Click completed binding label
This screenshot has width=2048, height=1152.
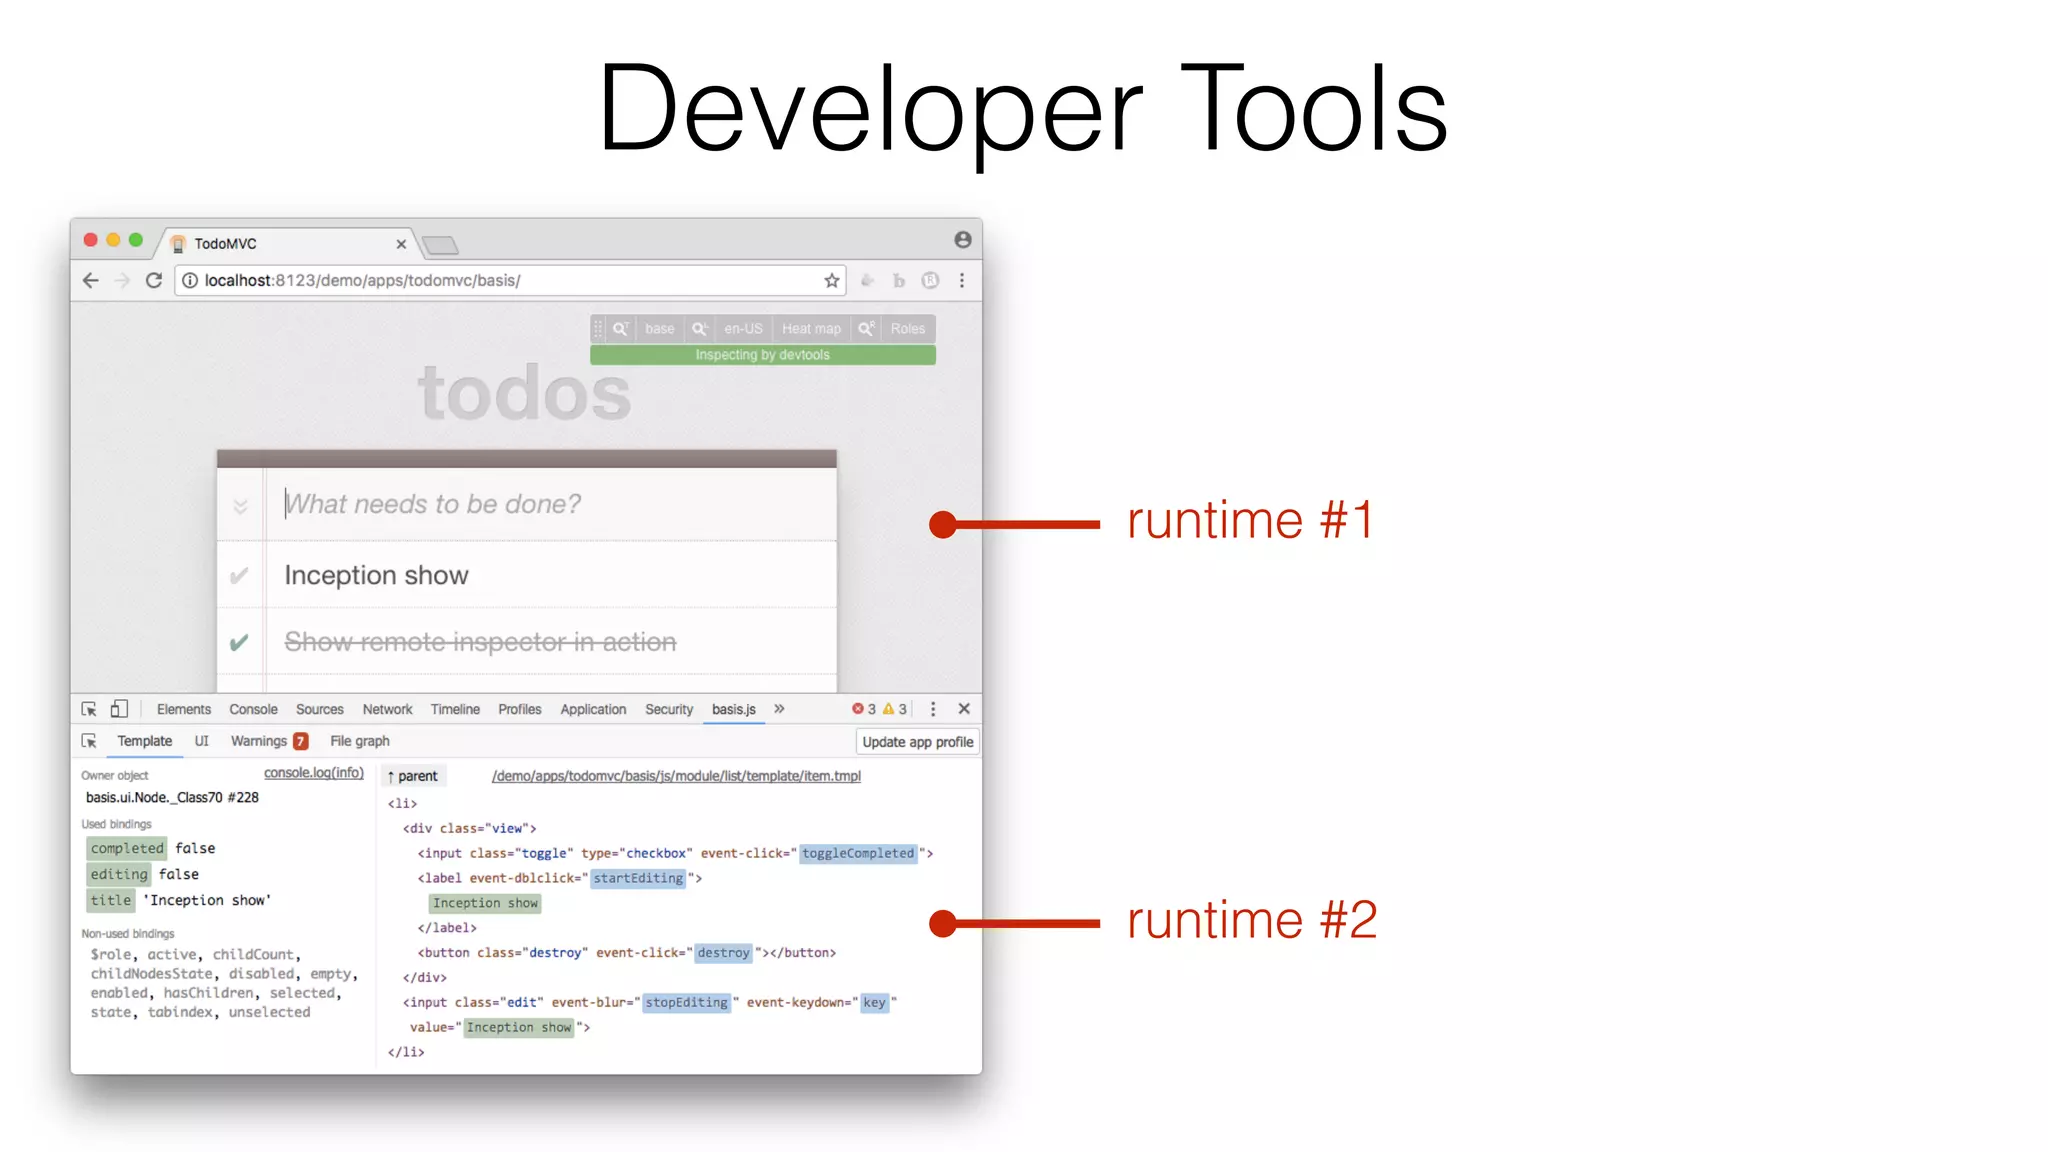pyautogui.click(x=127, y=848)
